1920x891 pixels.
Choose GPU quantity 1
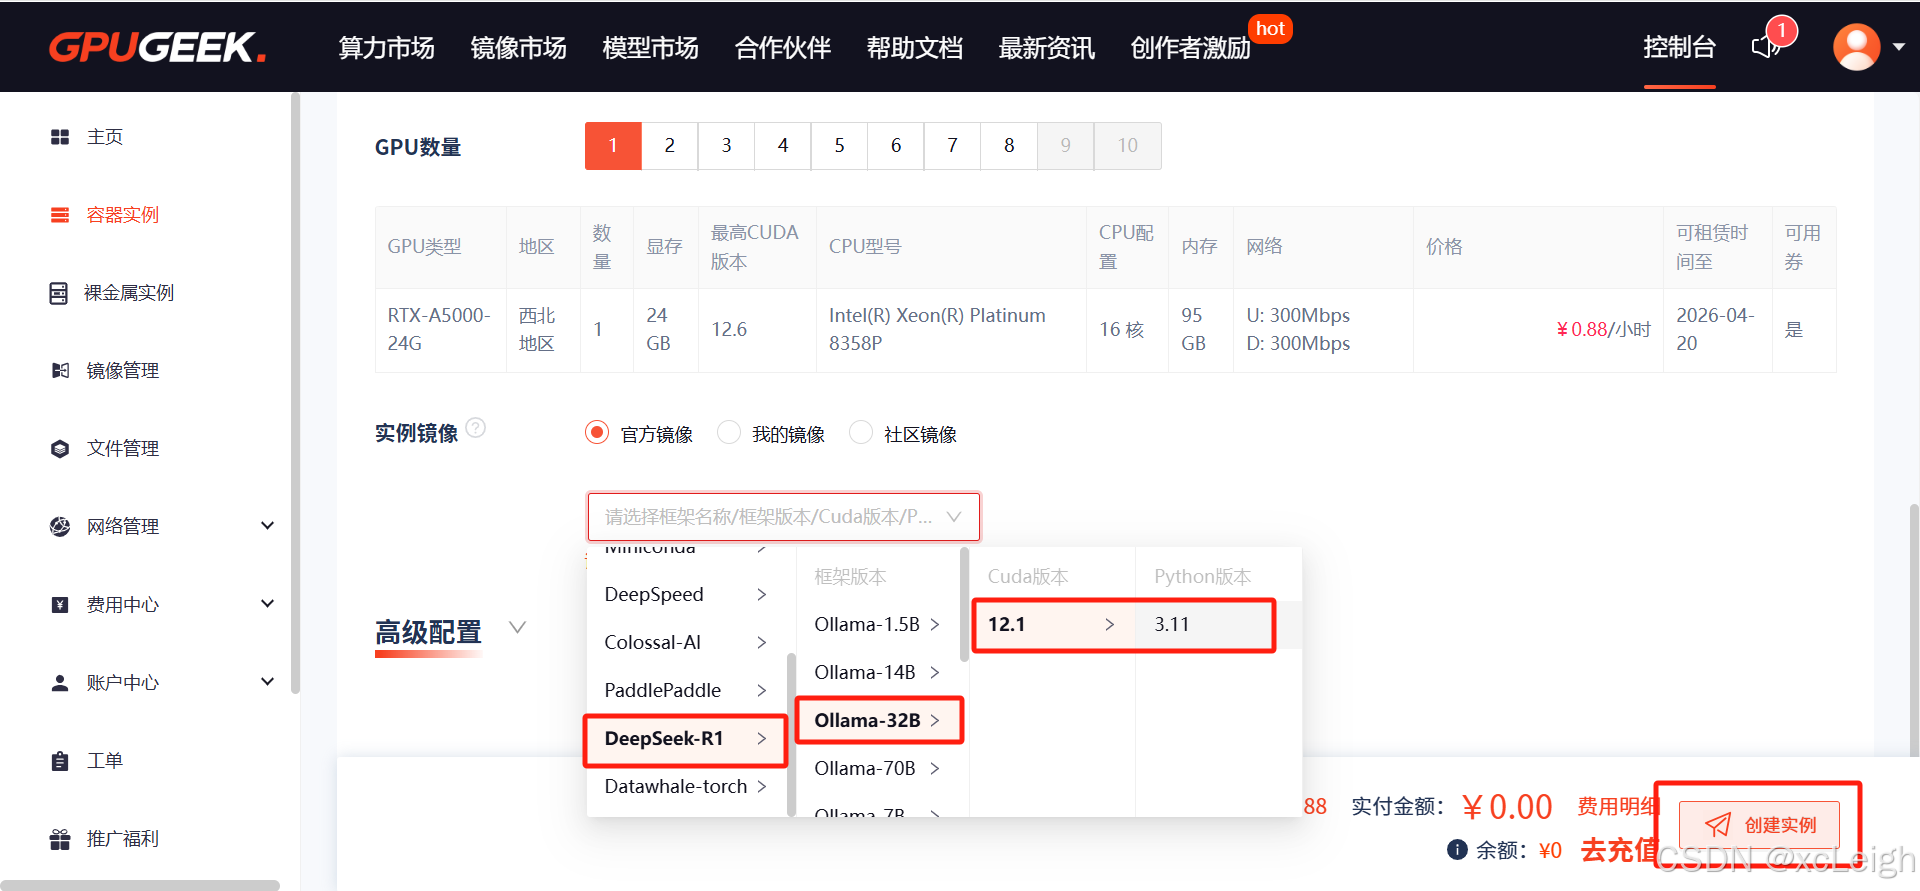click(x=613, y=146)
